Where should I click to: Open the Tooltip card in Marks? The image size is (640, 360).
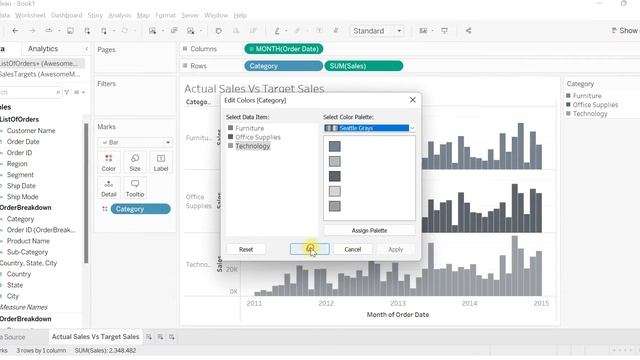click(x=135, y=188)
